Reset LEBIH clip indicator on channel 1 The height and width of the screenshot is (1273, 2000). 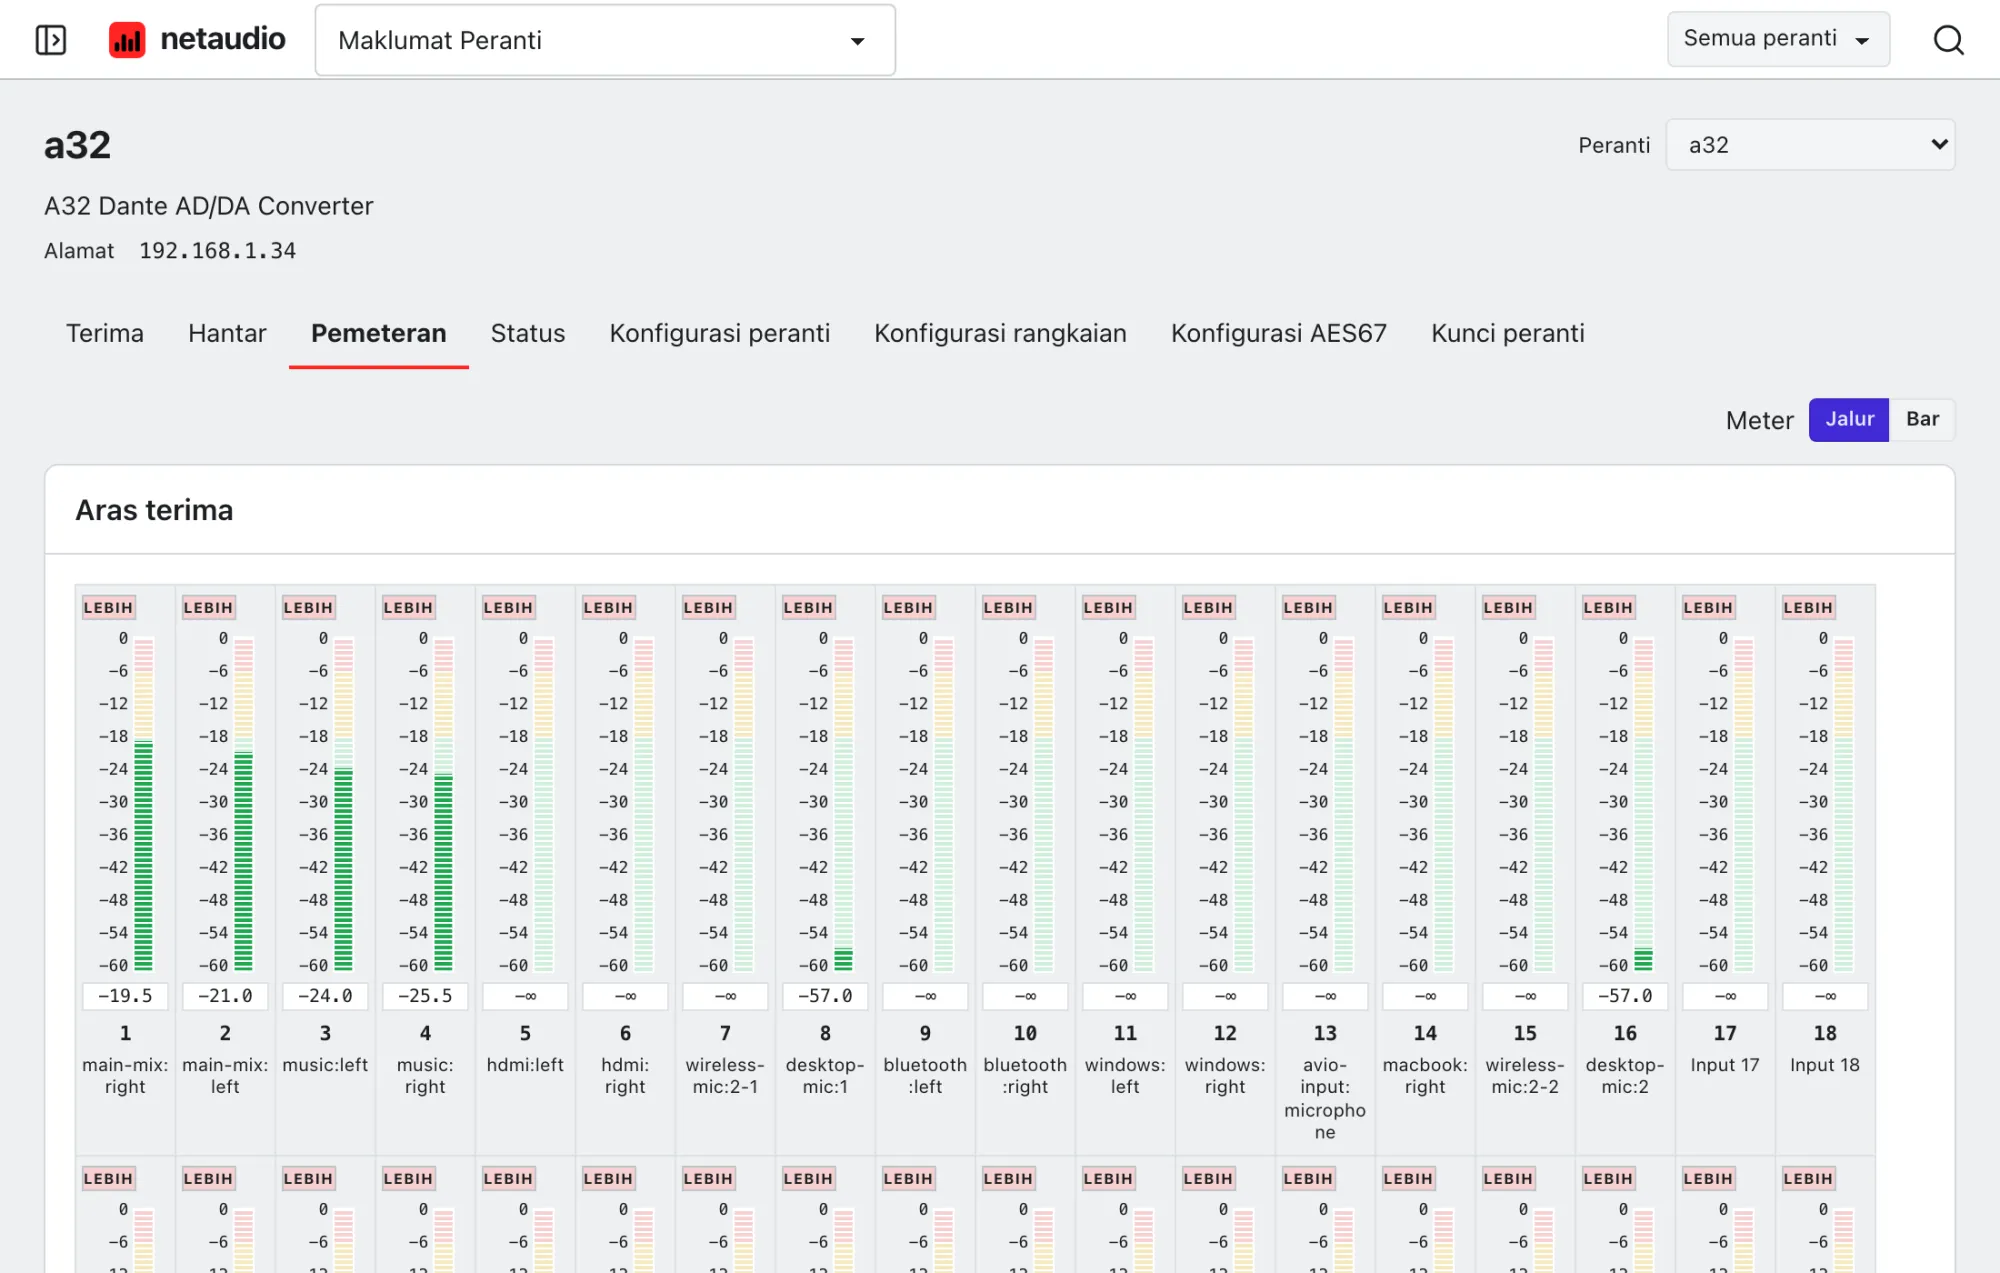pyautogui.click(x=108, y=607)
